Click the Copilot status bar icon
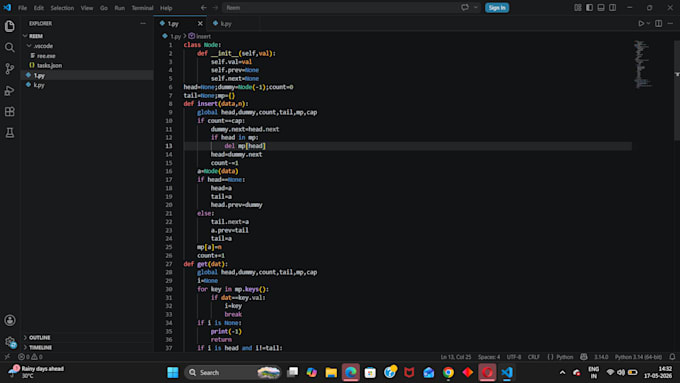The image size is (680, 383). pos(584,357)
